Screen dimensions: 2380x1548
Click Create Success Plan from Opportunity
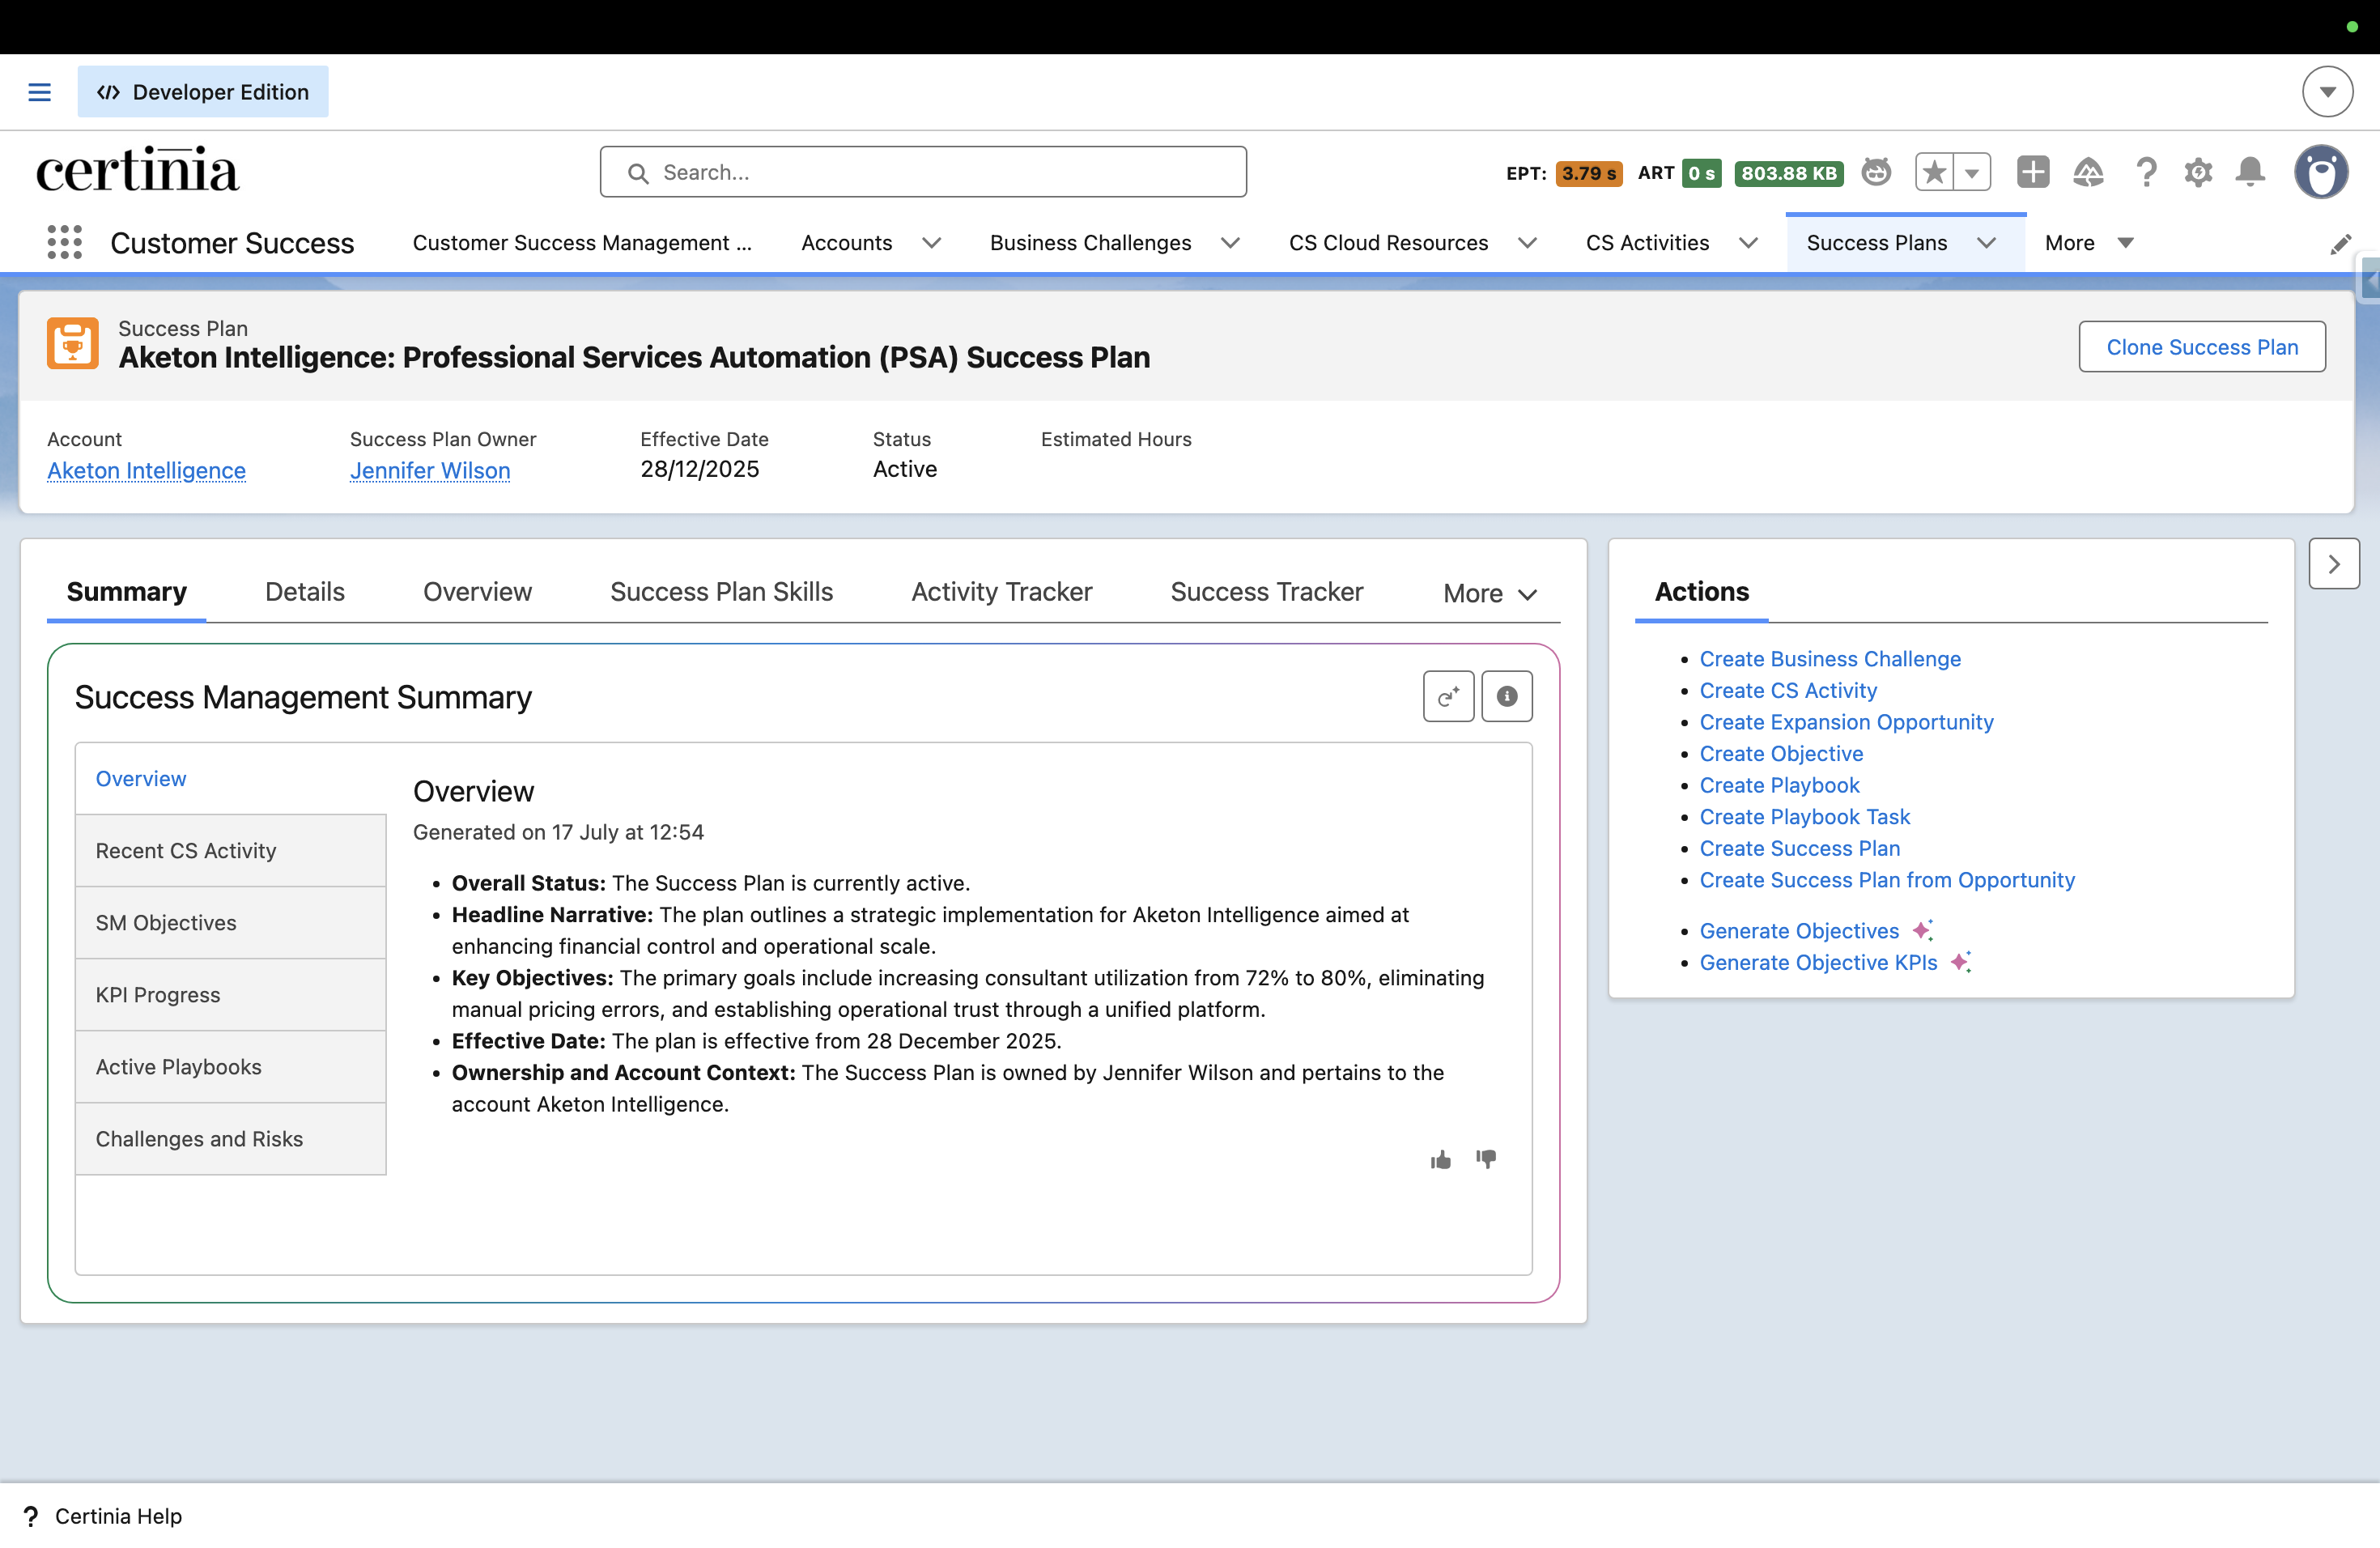(1887, 880)
